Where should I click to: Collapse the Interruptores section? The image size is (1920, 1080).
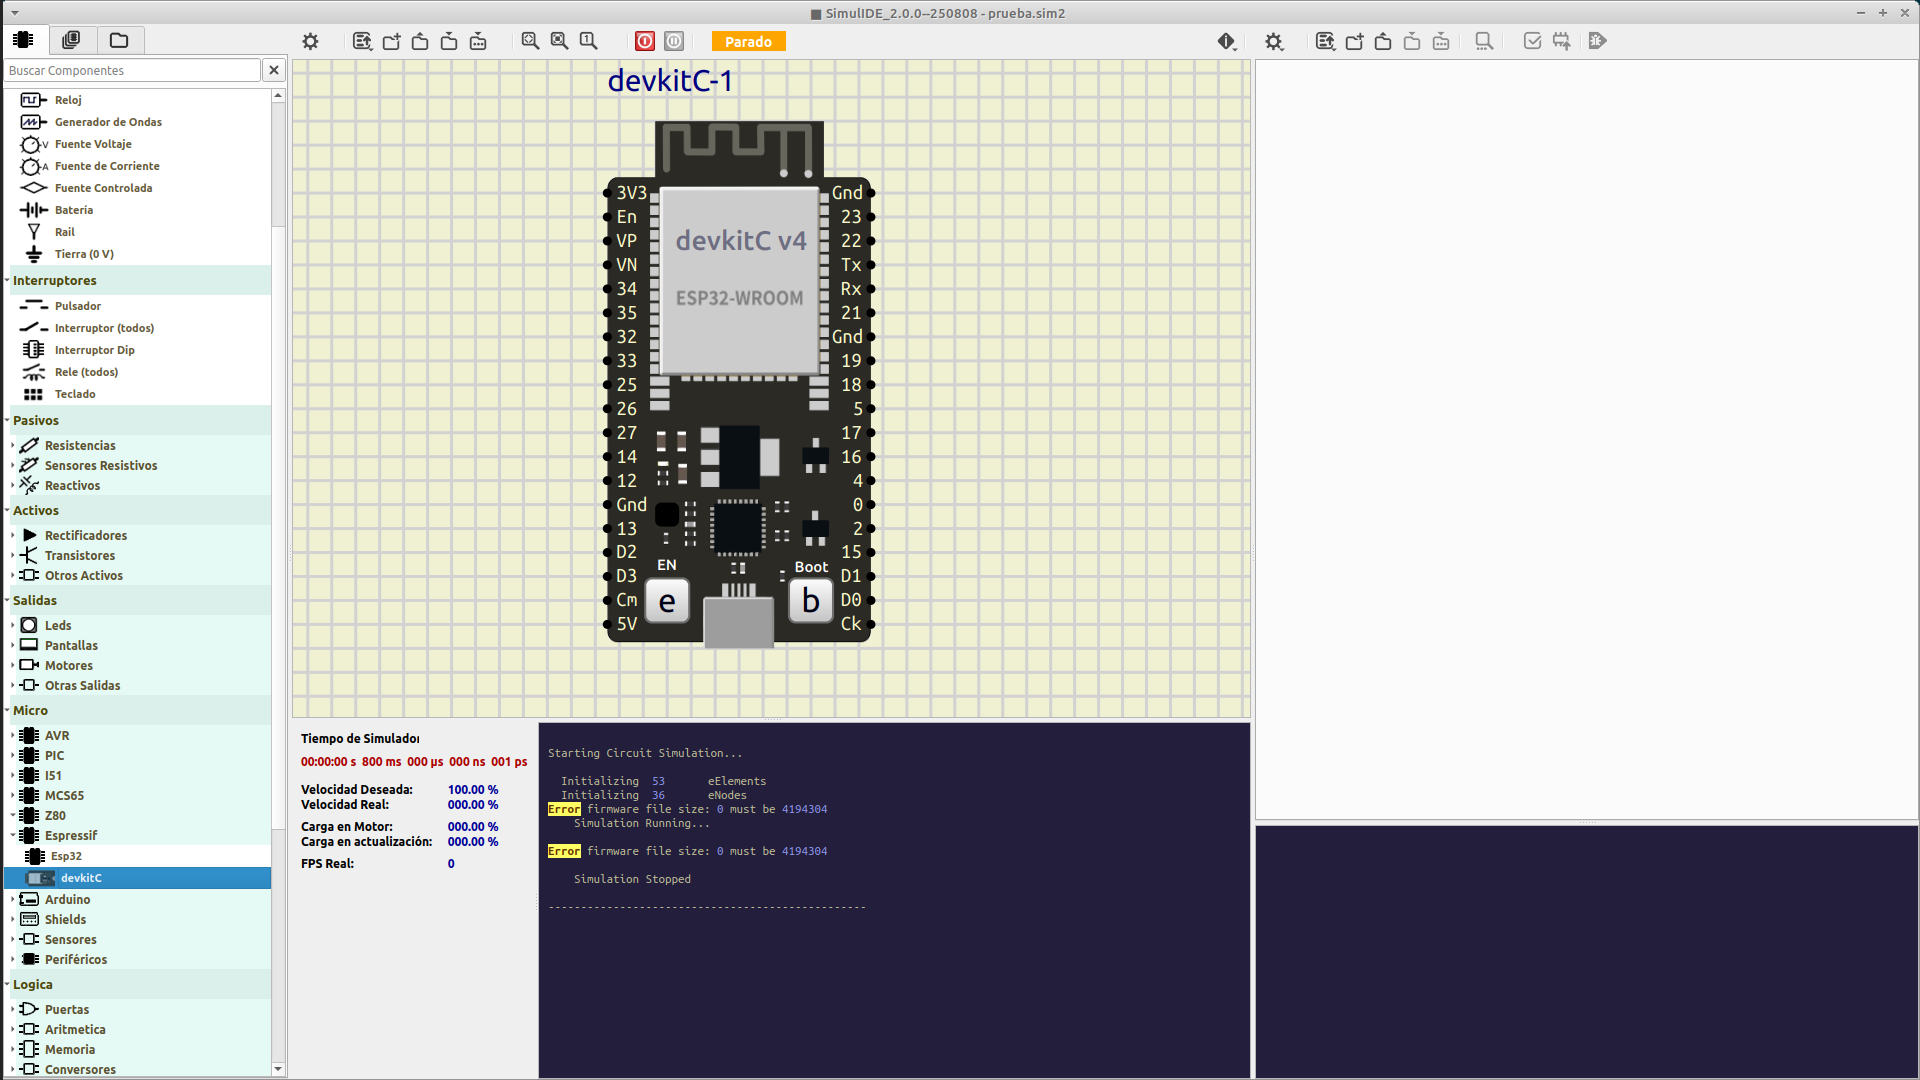pyautogui.click(x=8, y=280)
